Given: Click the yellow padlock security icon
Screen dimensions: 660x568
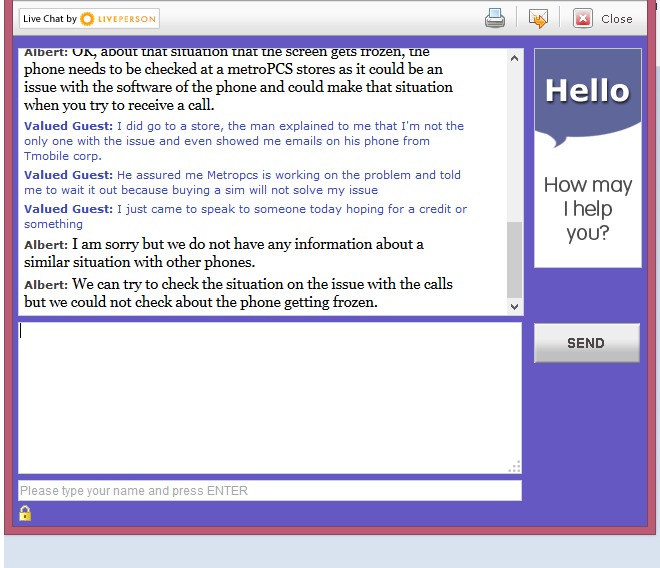Looking at the screenshot, I should tap(25, 513).
